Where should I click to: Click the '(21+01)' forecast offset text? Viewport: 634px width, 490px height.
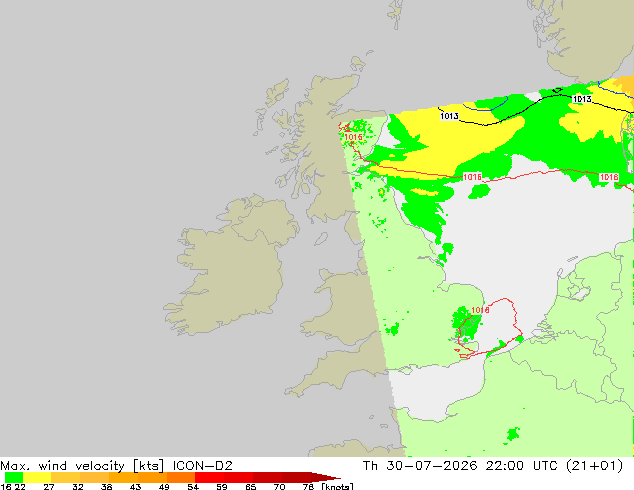click(x=594, y=466)
